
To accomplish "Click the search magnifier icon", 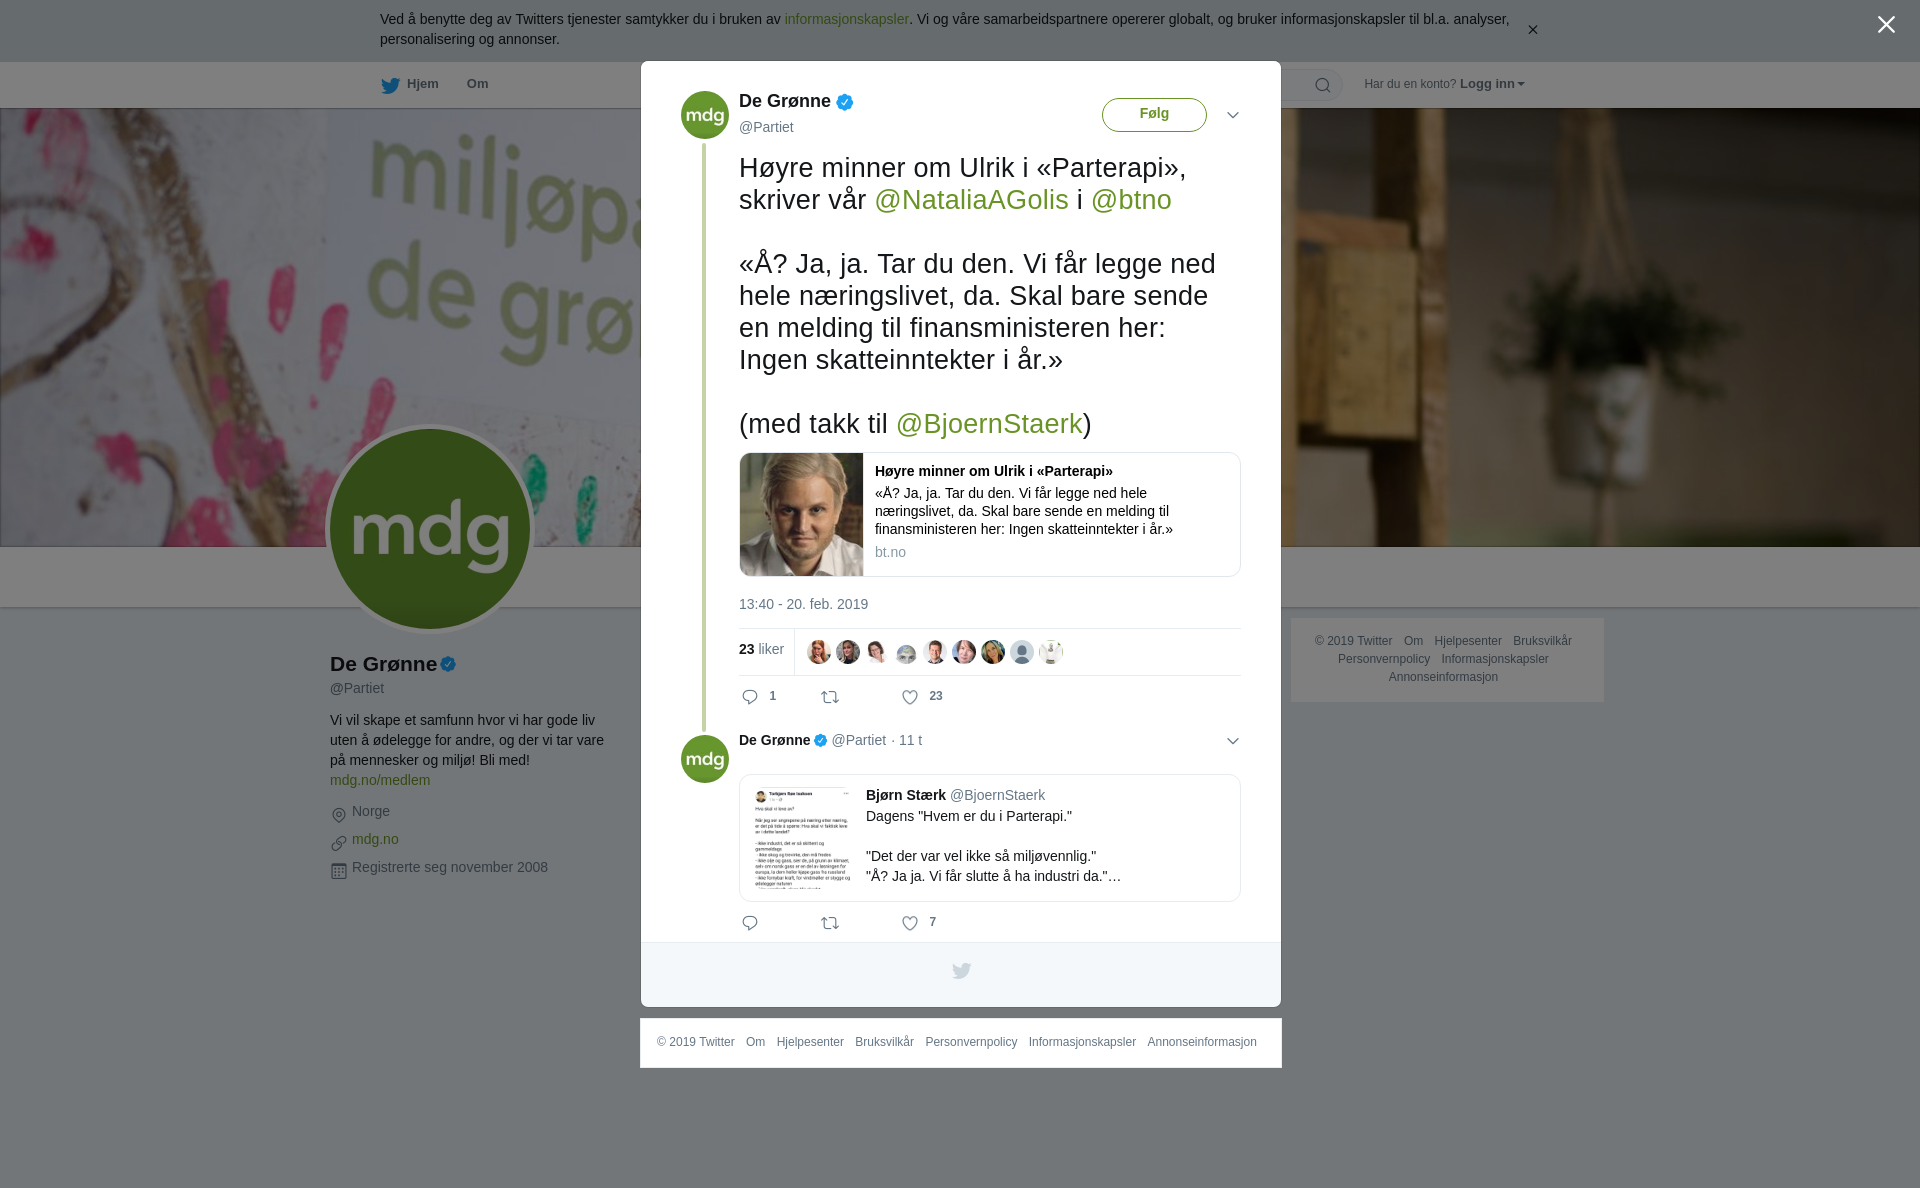I will [1323, 85].
